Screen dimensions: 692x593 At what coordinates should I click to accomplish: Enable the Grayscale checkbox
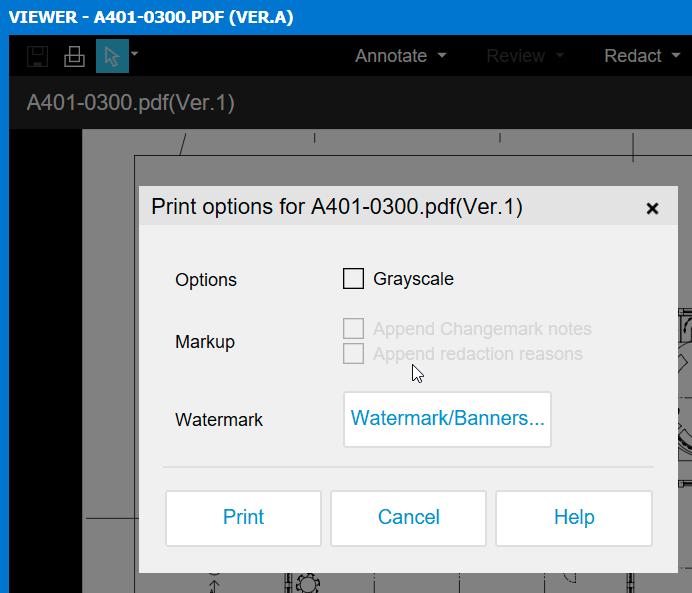353,278
